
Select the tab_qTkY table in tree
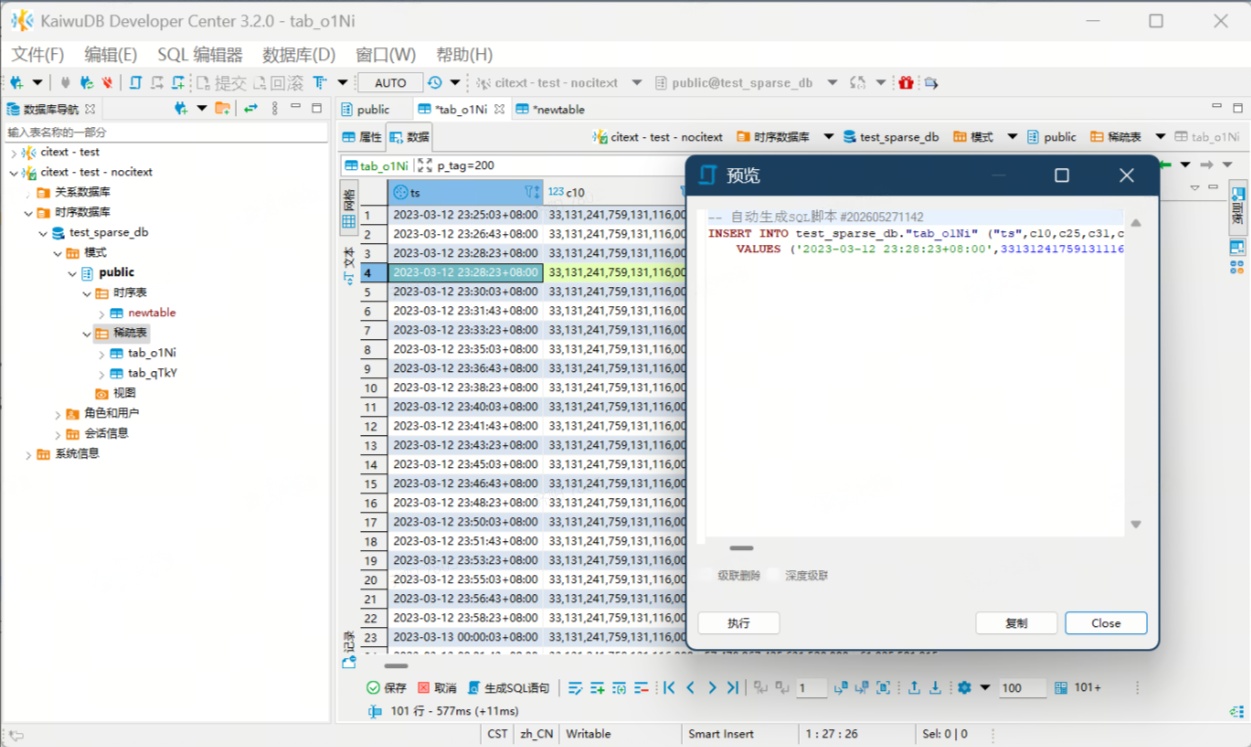(152, 373)
